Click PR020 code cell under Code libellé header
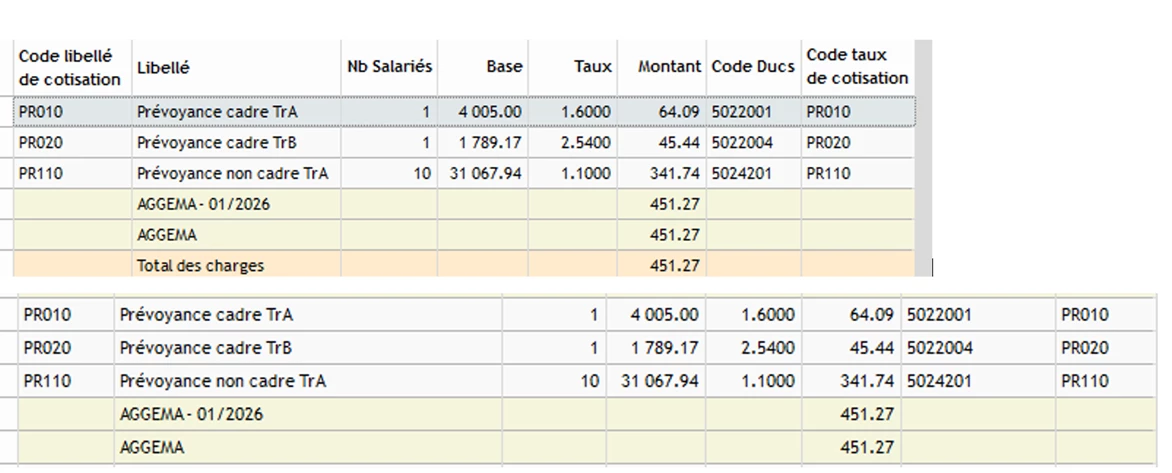This screenshot has height=473, width=1172. (x=41, y=143)
